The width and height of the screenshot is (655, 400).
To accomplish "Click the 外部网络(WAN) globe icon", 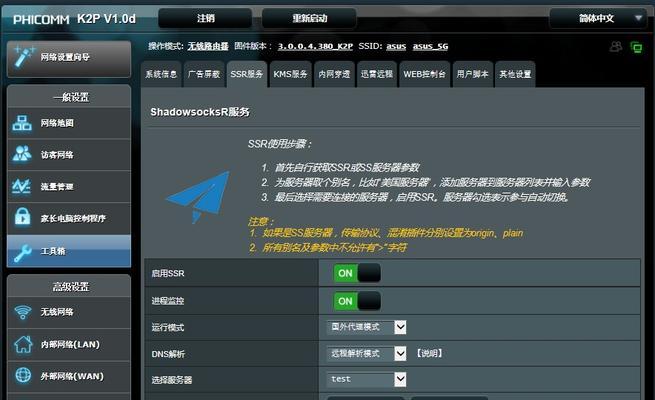I will [23, 375].
